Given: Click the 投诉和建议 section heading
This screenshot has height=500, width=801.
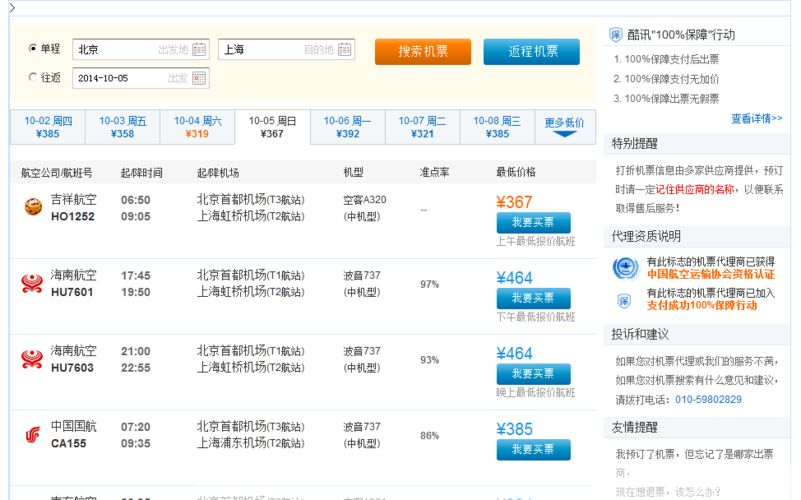Looking at the screenshot, I should coord(640,335).
